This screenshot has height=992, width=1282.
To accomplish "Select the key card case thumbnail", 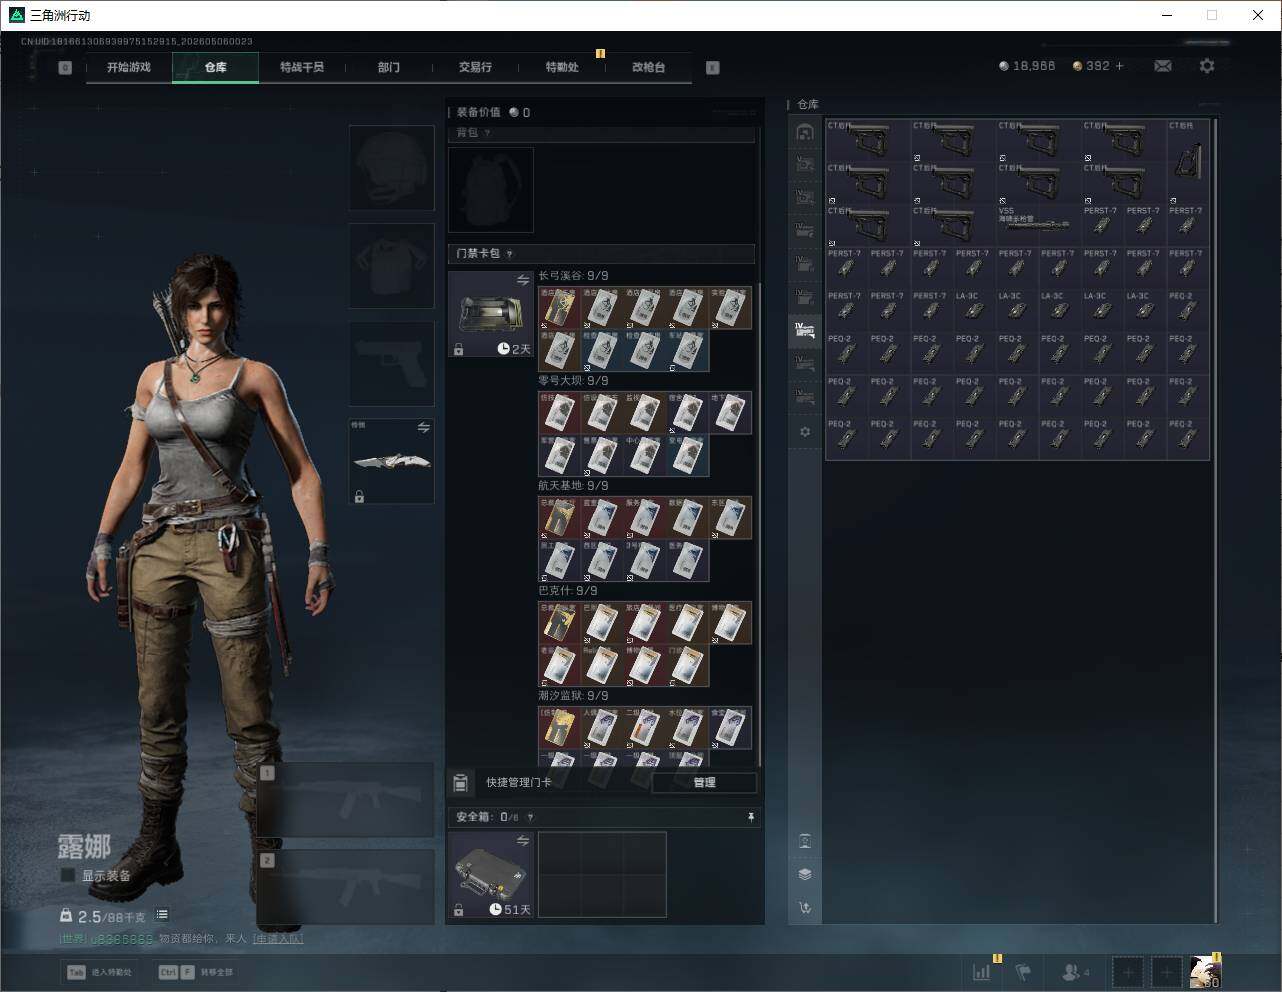I will coord(491,314).
